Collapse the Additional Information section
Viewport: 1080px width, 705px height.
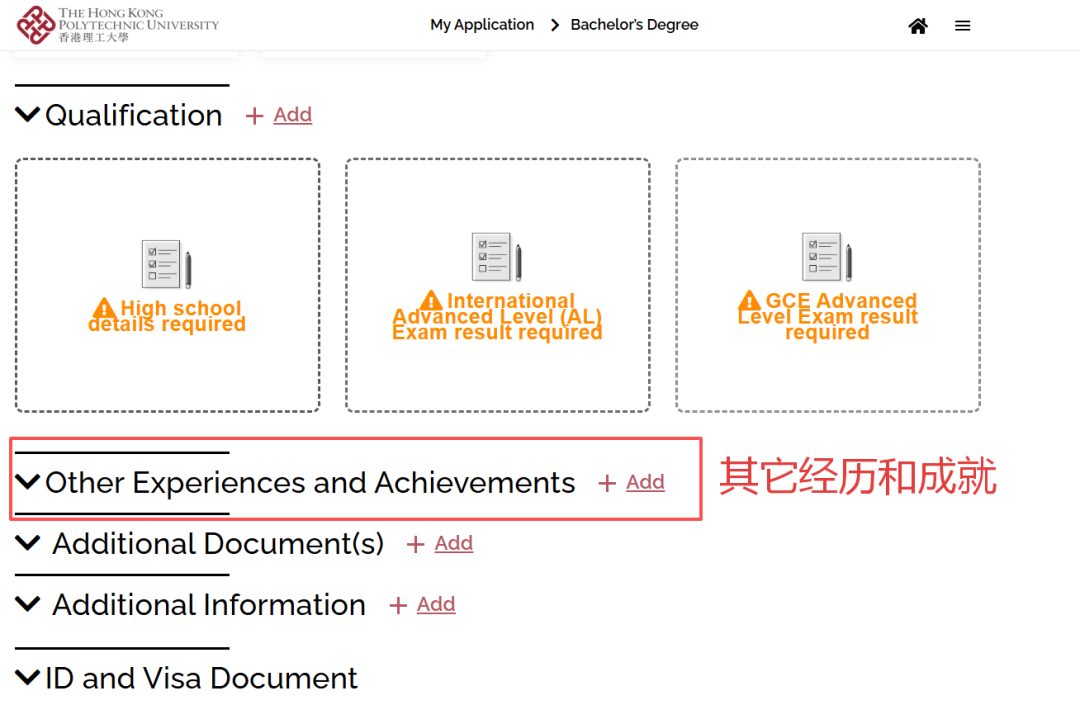(27, 604)
